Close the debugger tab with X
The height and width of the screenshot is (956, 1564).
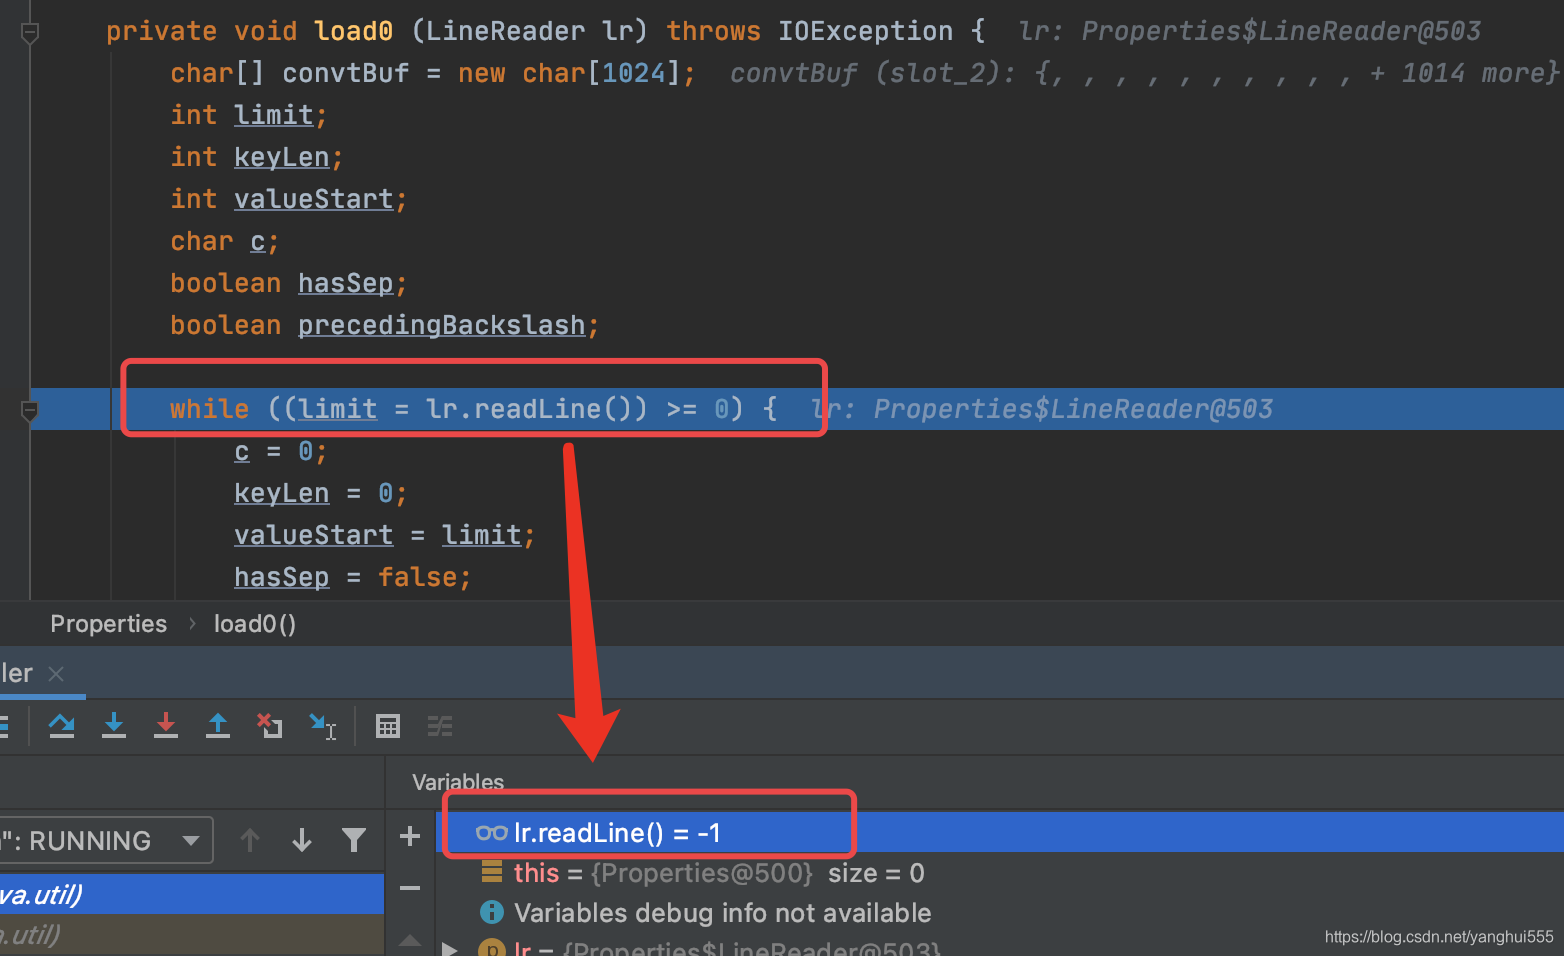point(56,674)
